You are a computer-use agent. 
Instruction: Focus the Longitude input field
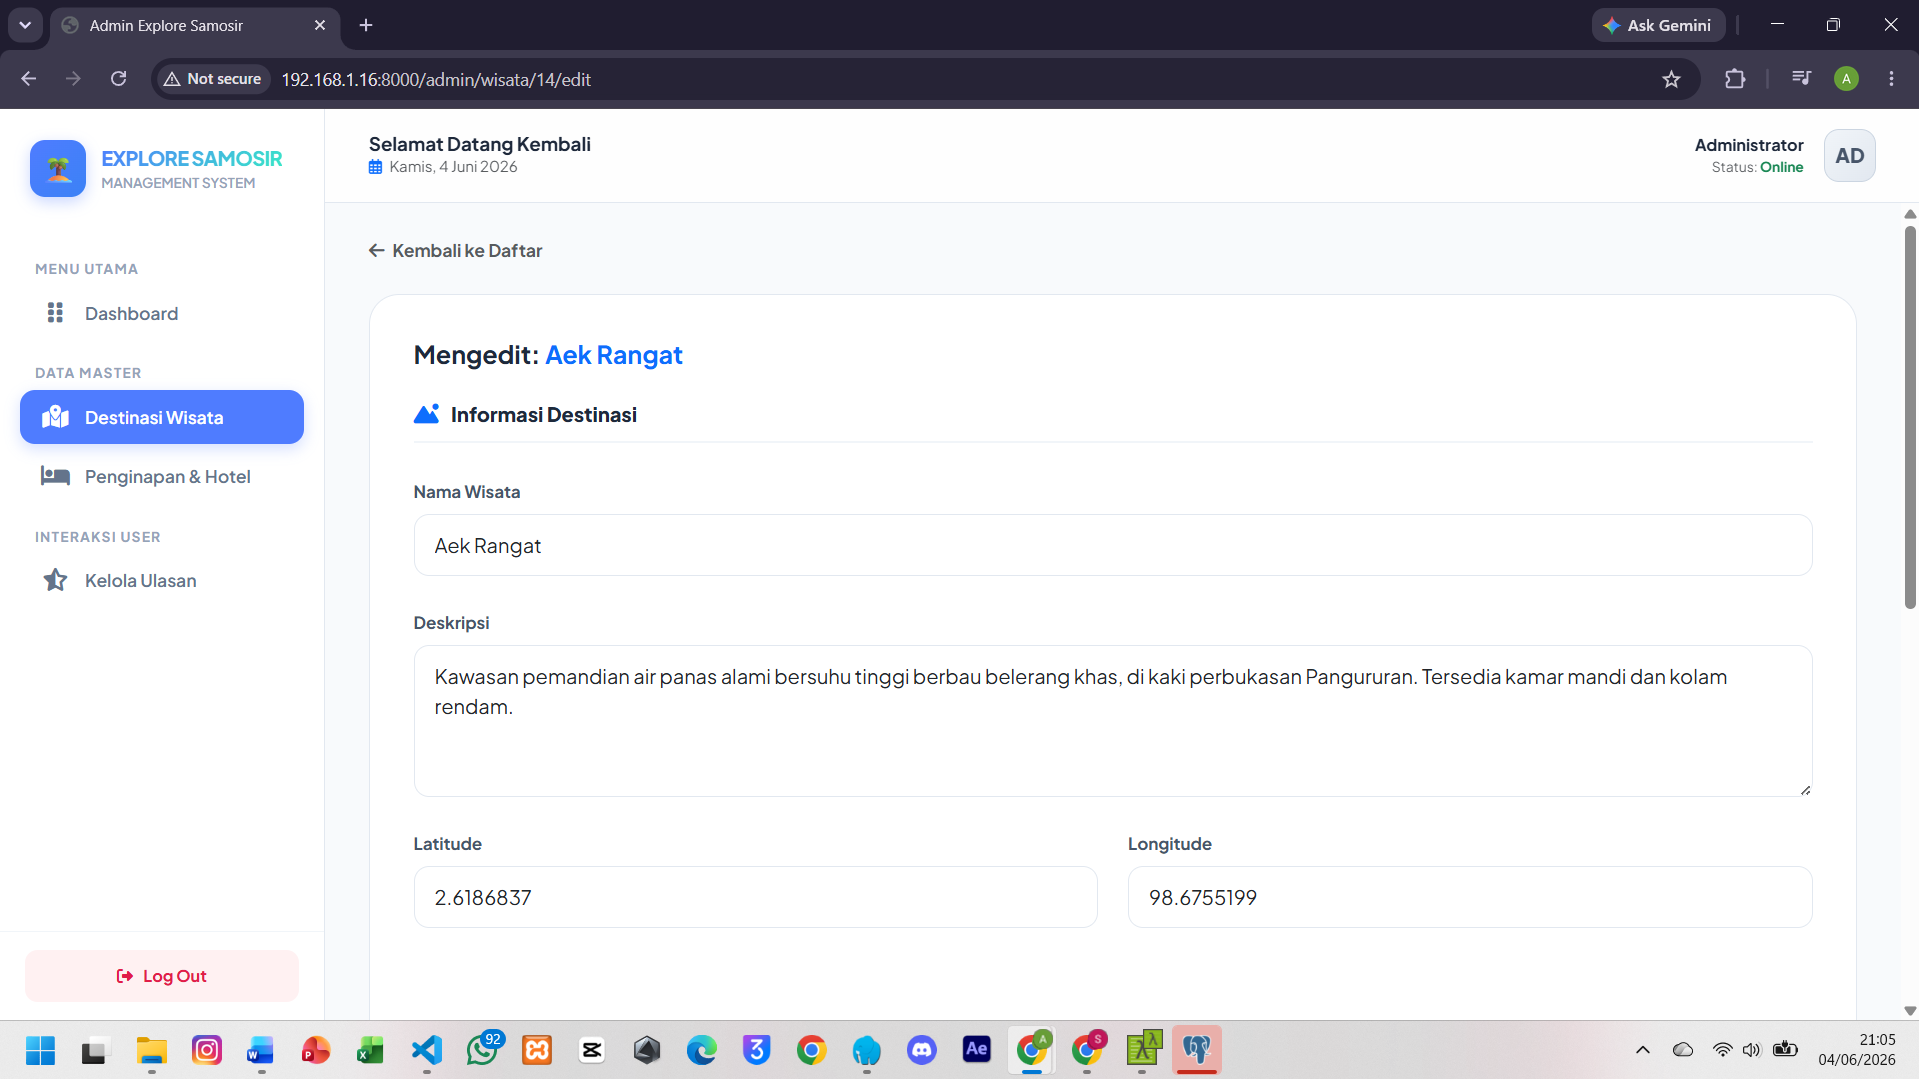[x=1469, y=897]
